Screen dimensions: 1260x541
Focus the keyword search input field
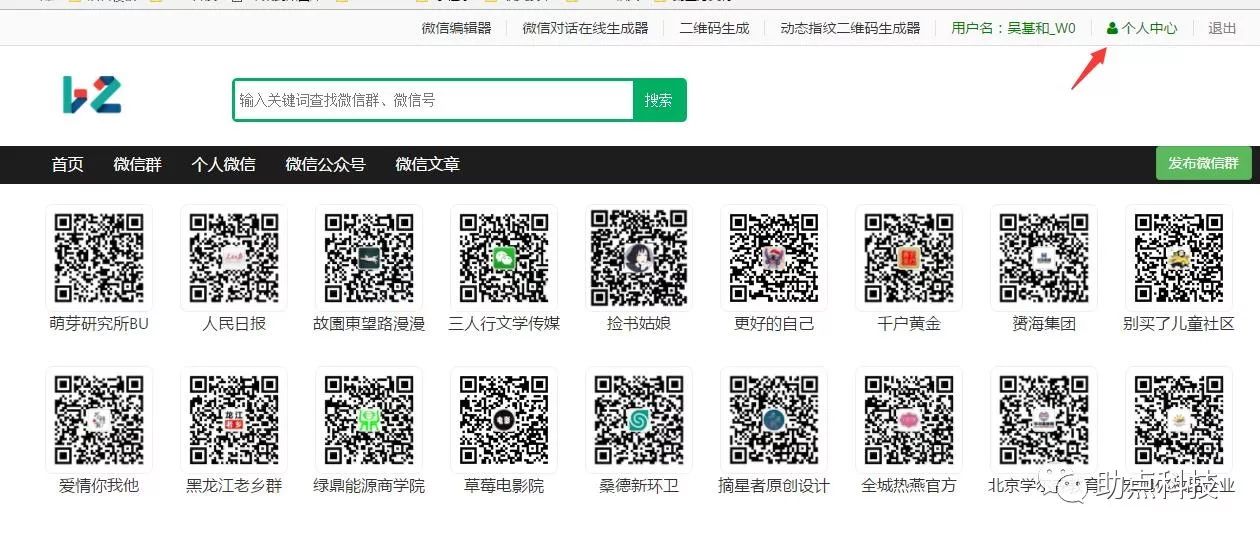tap(434, 100)
